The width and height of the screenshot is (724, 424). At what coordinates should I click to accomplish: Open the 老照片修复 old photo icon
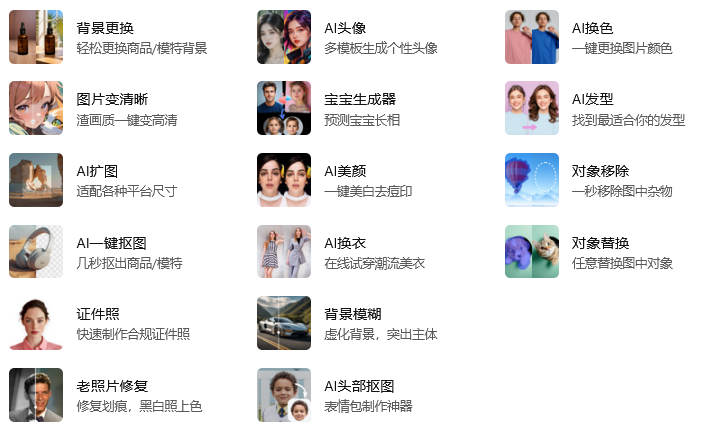(36, 395)
